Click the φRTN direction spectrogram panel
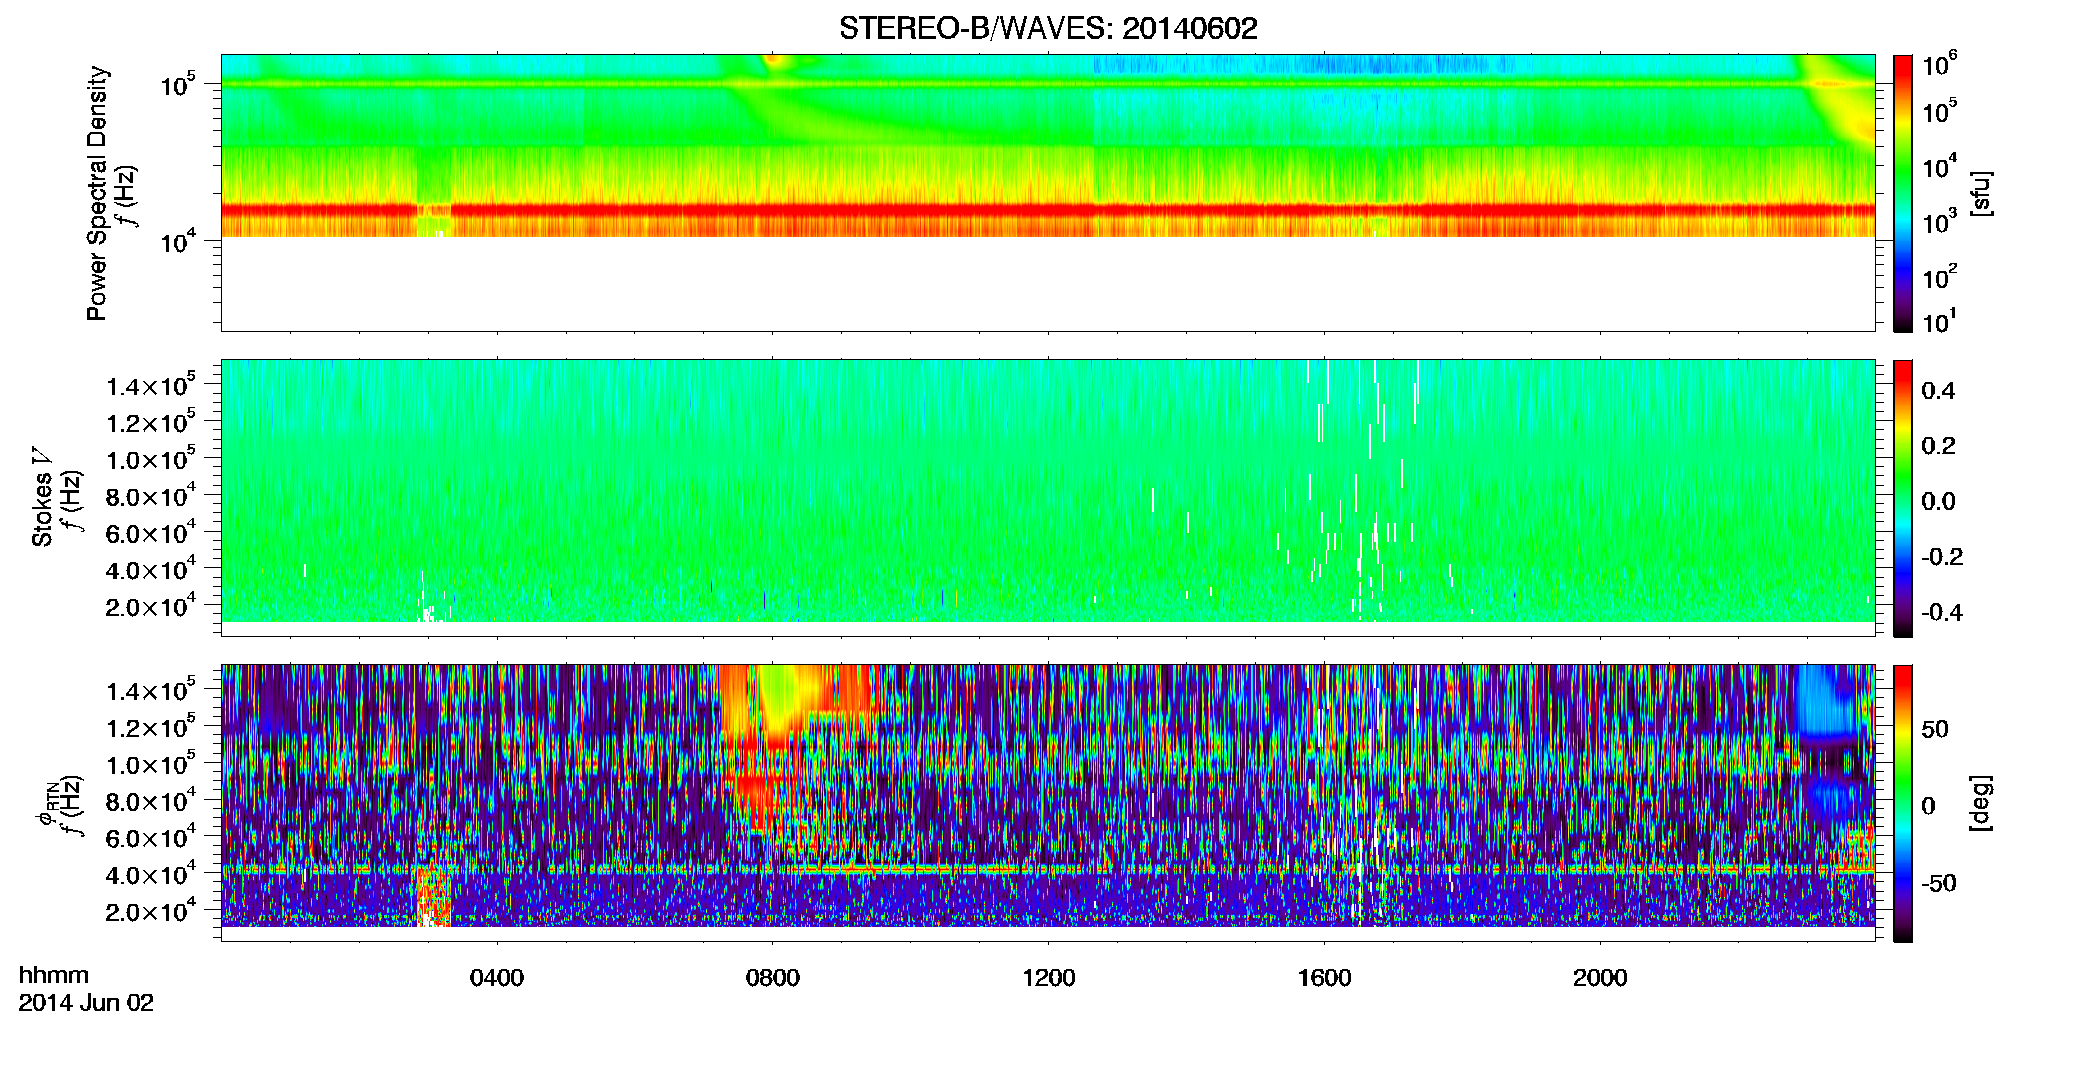The image size is (2096, 1080). click(x=1048, y=802)
